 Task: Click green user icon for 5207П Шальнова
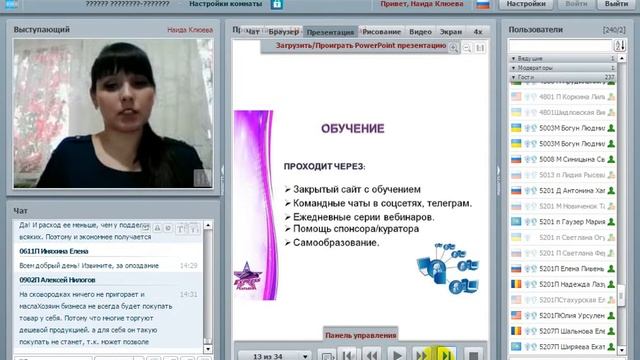coord(611,331)
